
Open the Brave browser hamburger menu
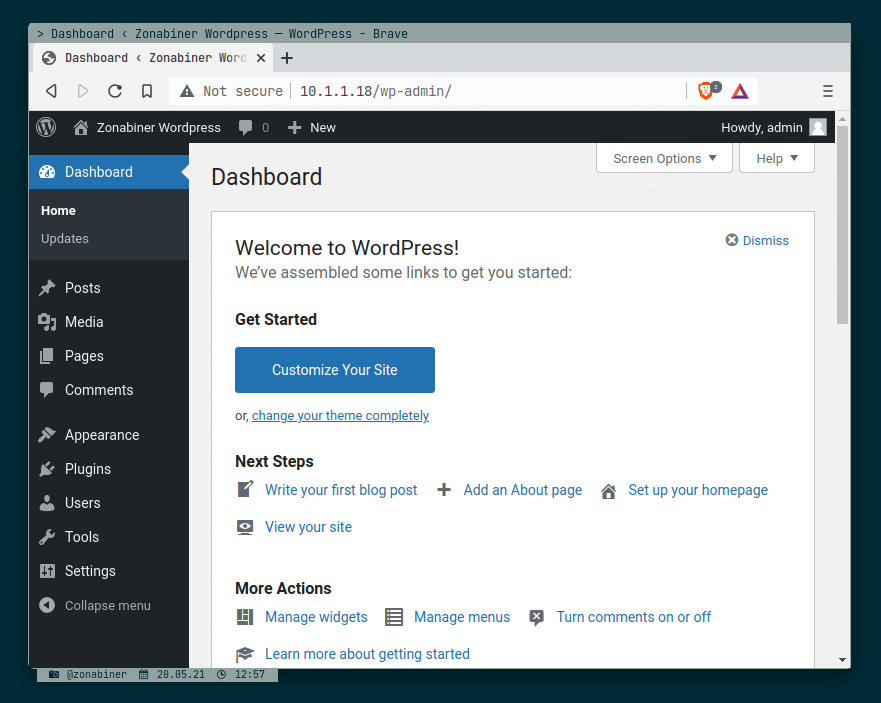click(x=828, y=90)
